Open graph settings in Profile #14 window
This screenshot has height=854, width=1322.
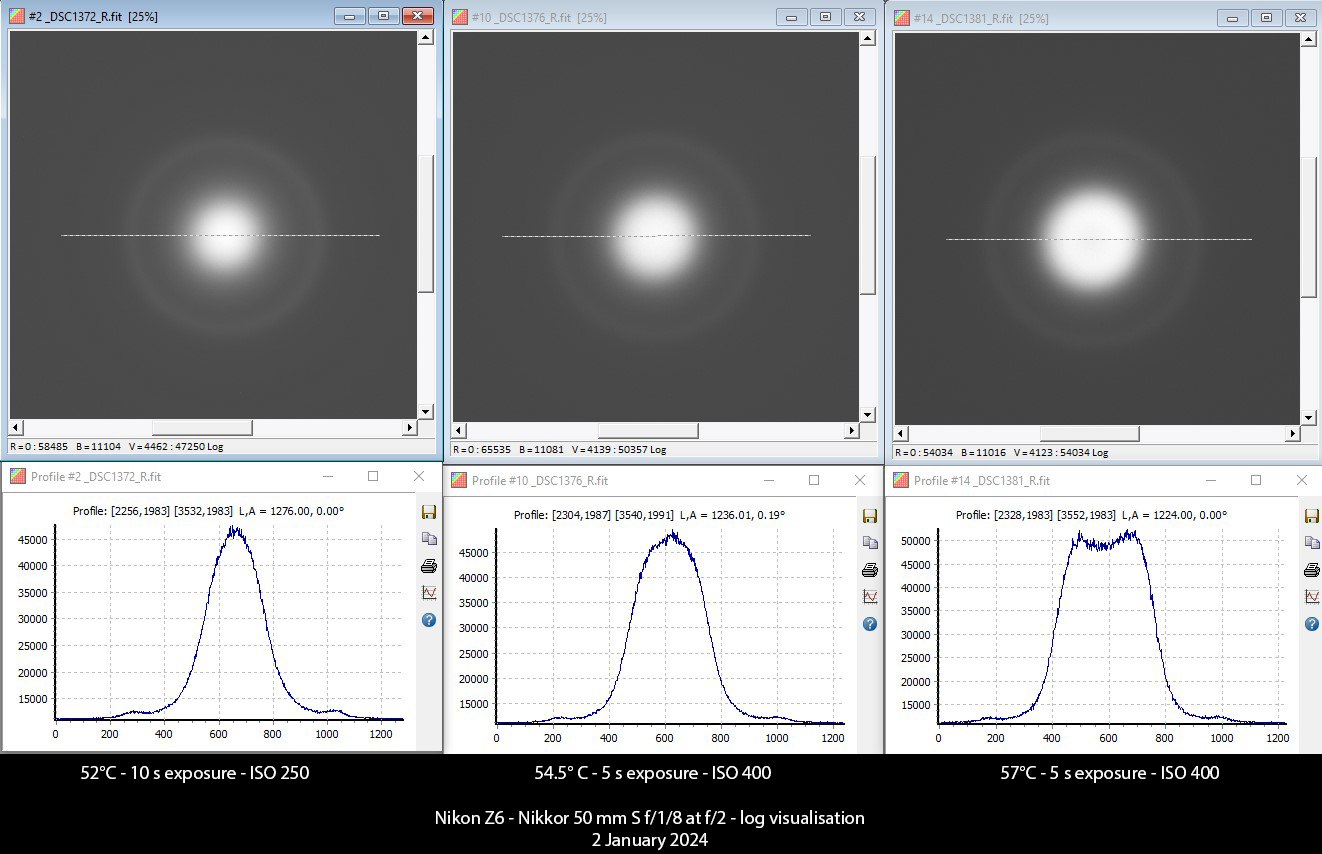coord(1312,597)
